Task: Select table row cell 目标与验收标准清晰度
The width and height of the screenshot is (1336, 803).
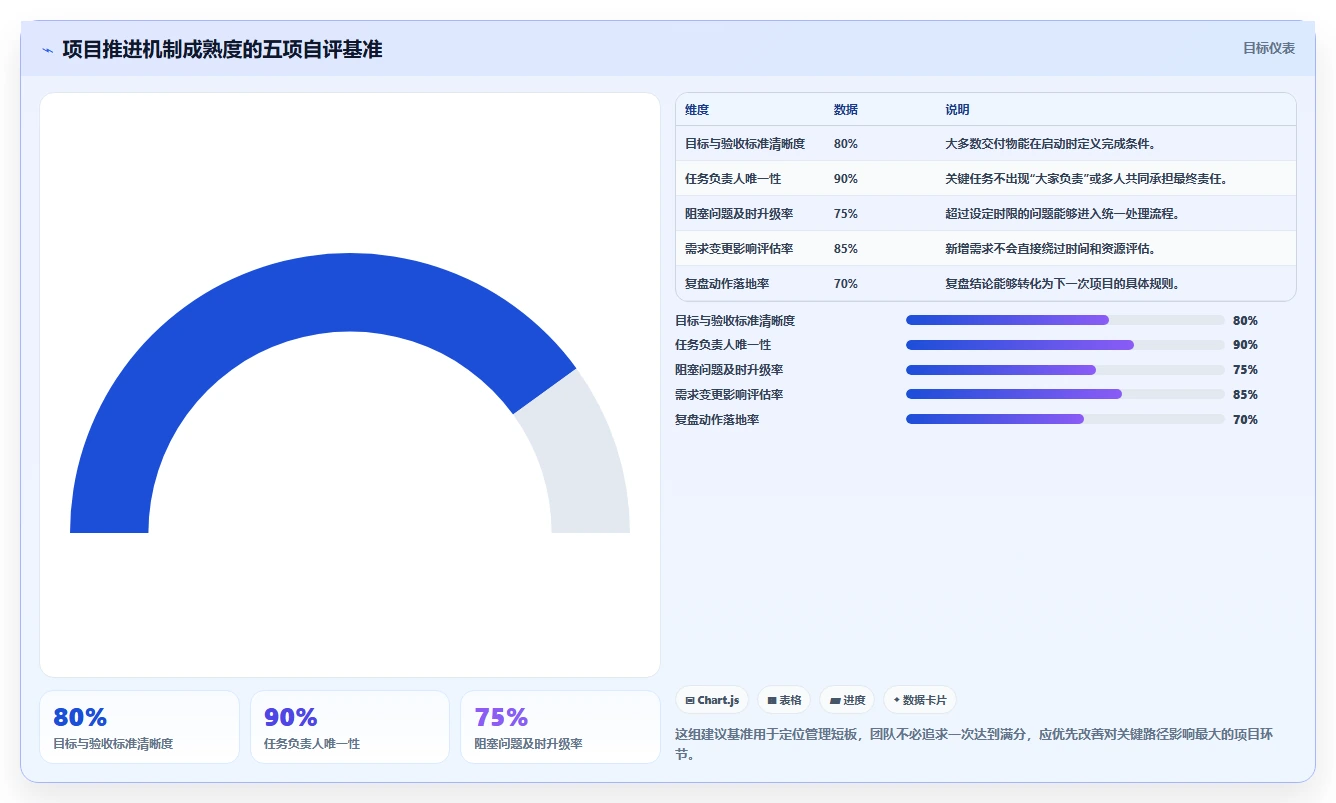Action: coord(745,144)
